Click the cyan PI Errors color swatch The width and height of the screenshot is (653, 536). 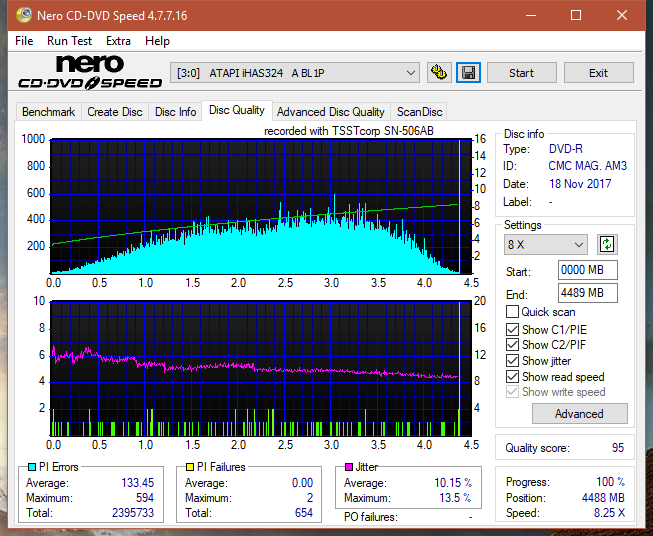pos(32,467)
